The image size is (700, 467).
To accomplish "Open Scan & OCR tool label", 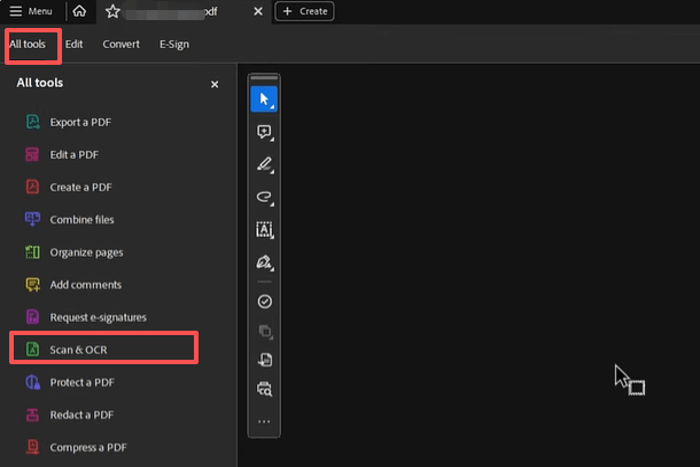I will [79, 350].
